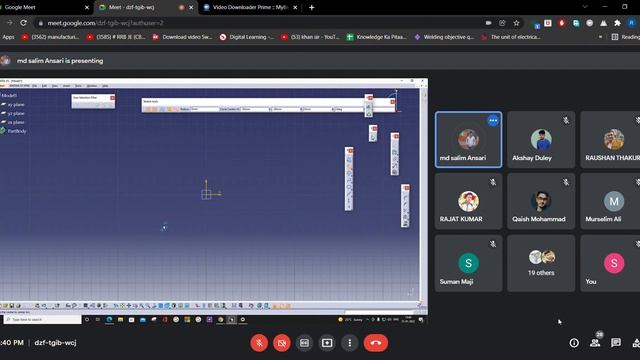Screen dimensions: 640x360
Task: Open the chat with everyone panel
Action: tap(616, 342)
